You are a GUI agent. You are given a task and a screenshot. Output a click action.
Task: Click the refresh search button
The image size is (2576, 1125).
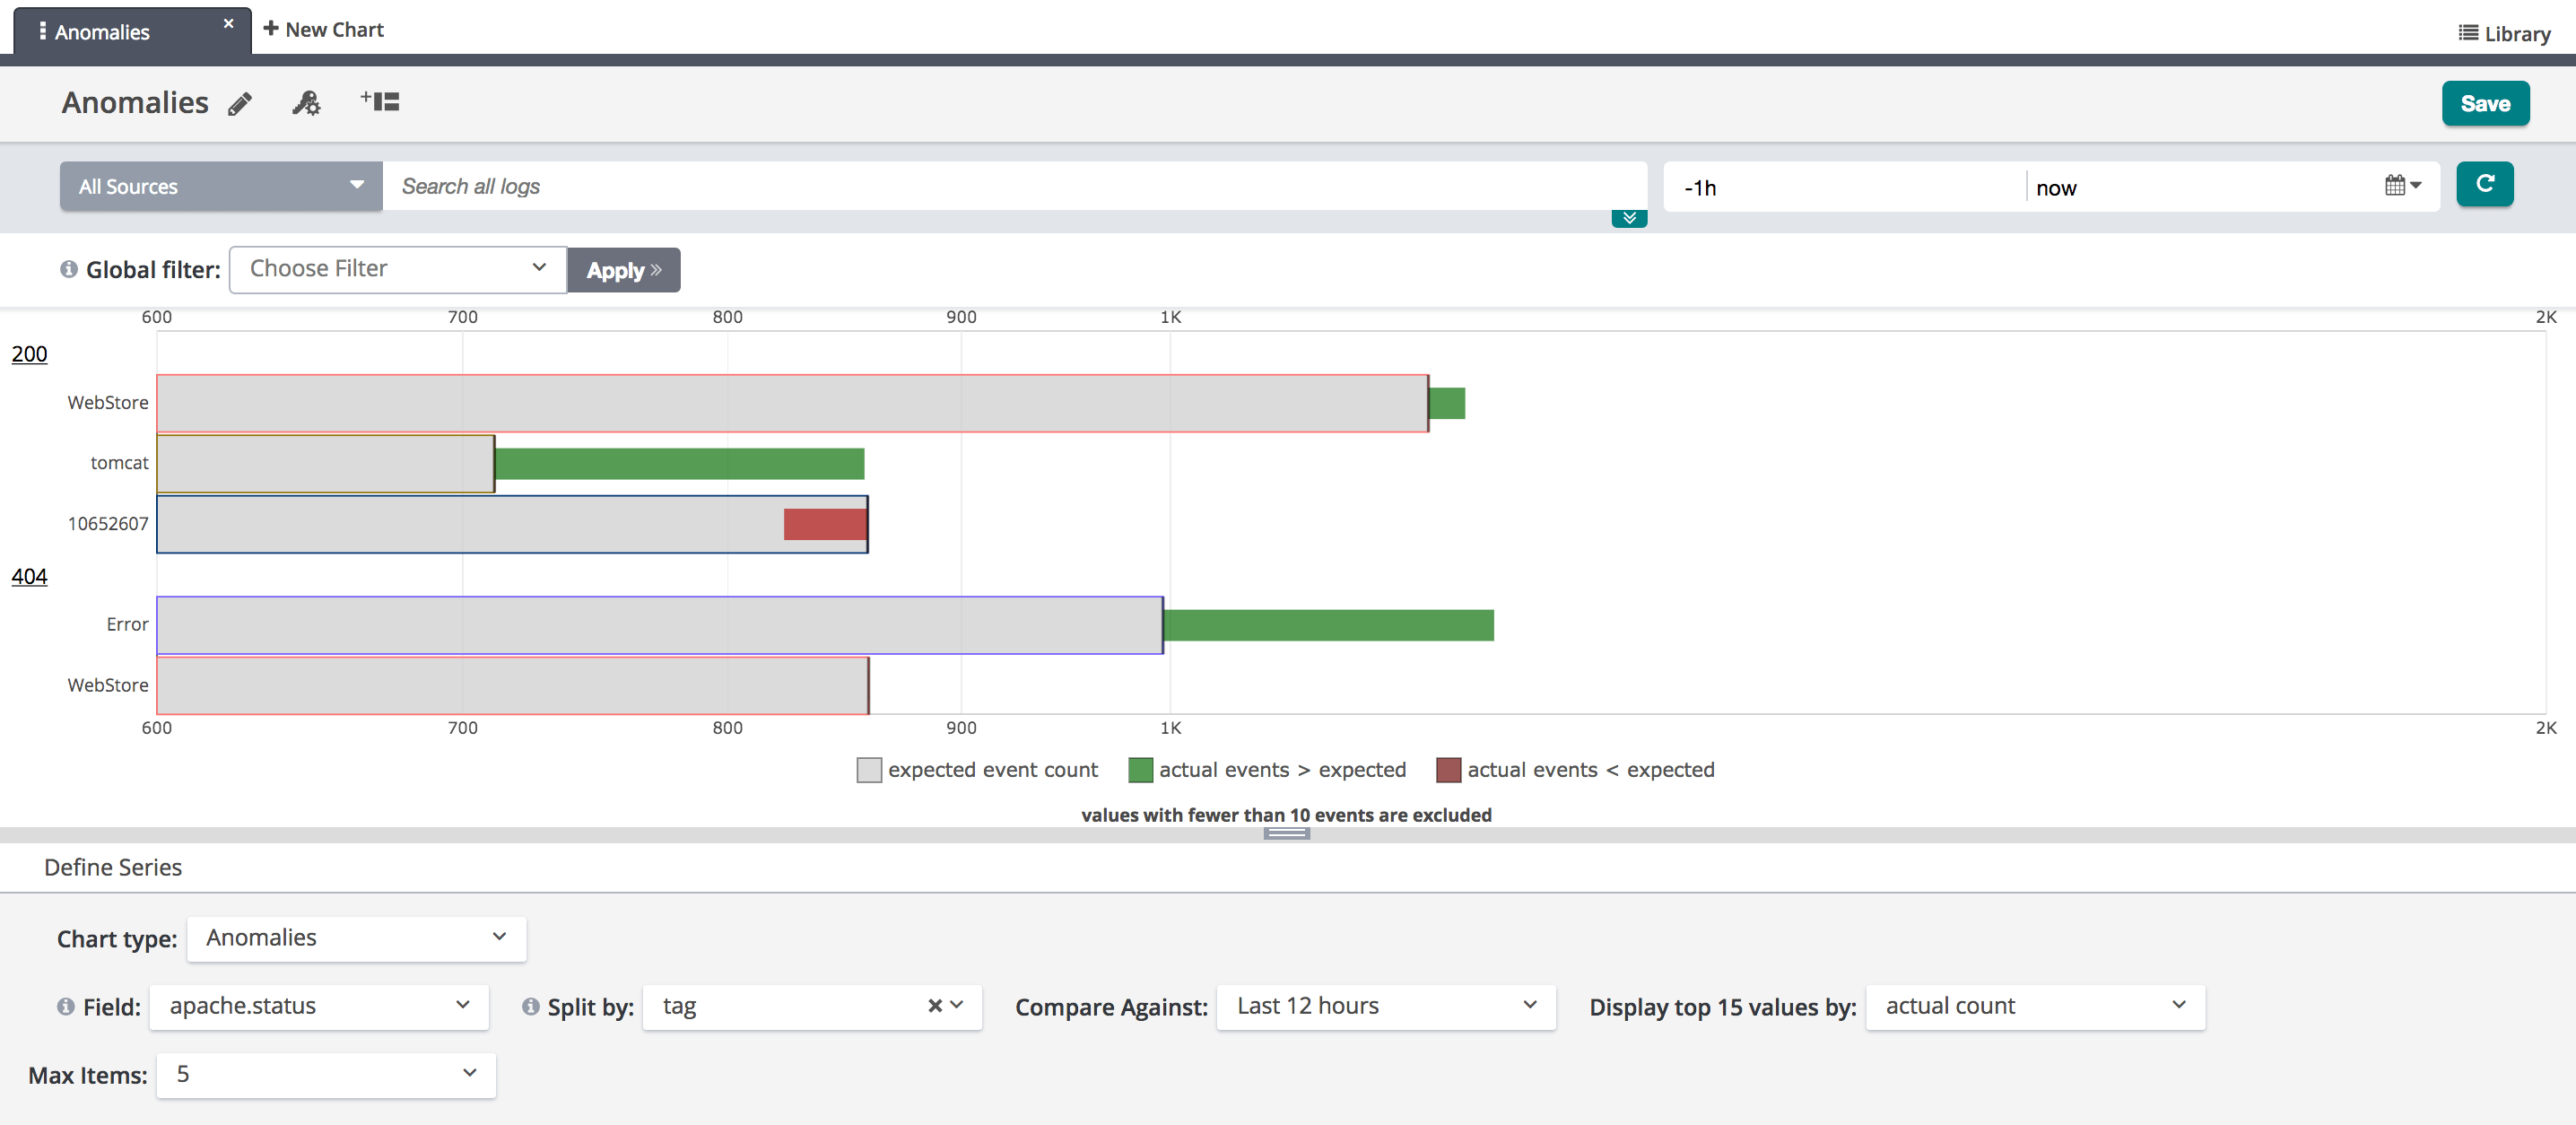(x=2484, y=185)
